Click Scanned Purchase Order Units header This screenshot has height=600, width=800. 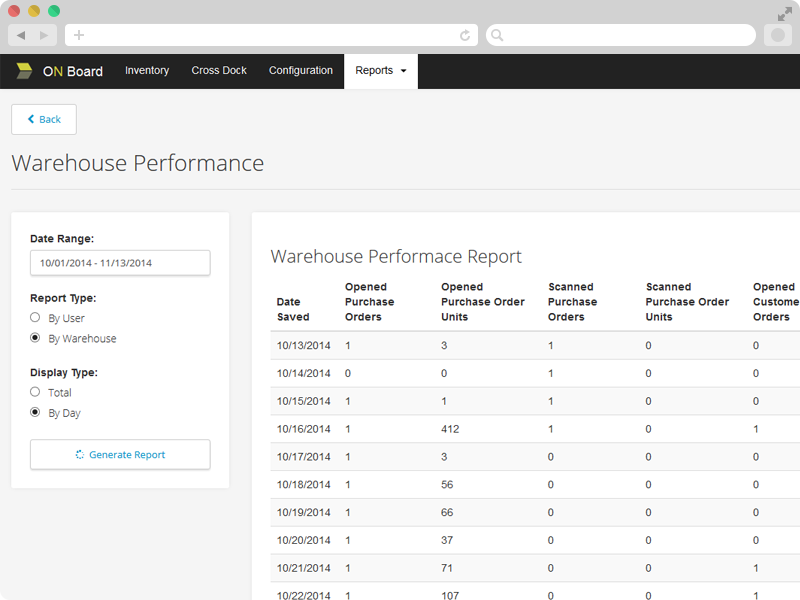687,302
